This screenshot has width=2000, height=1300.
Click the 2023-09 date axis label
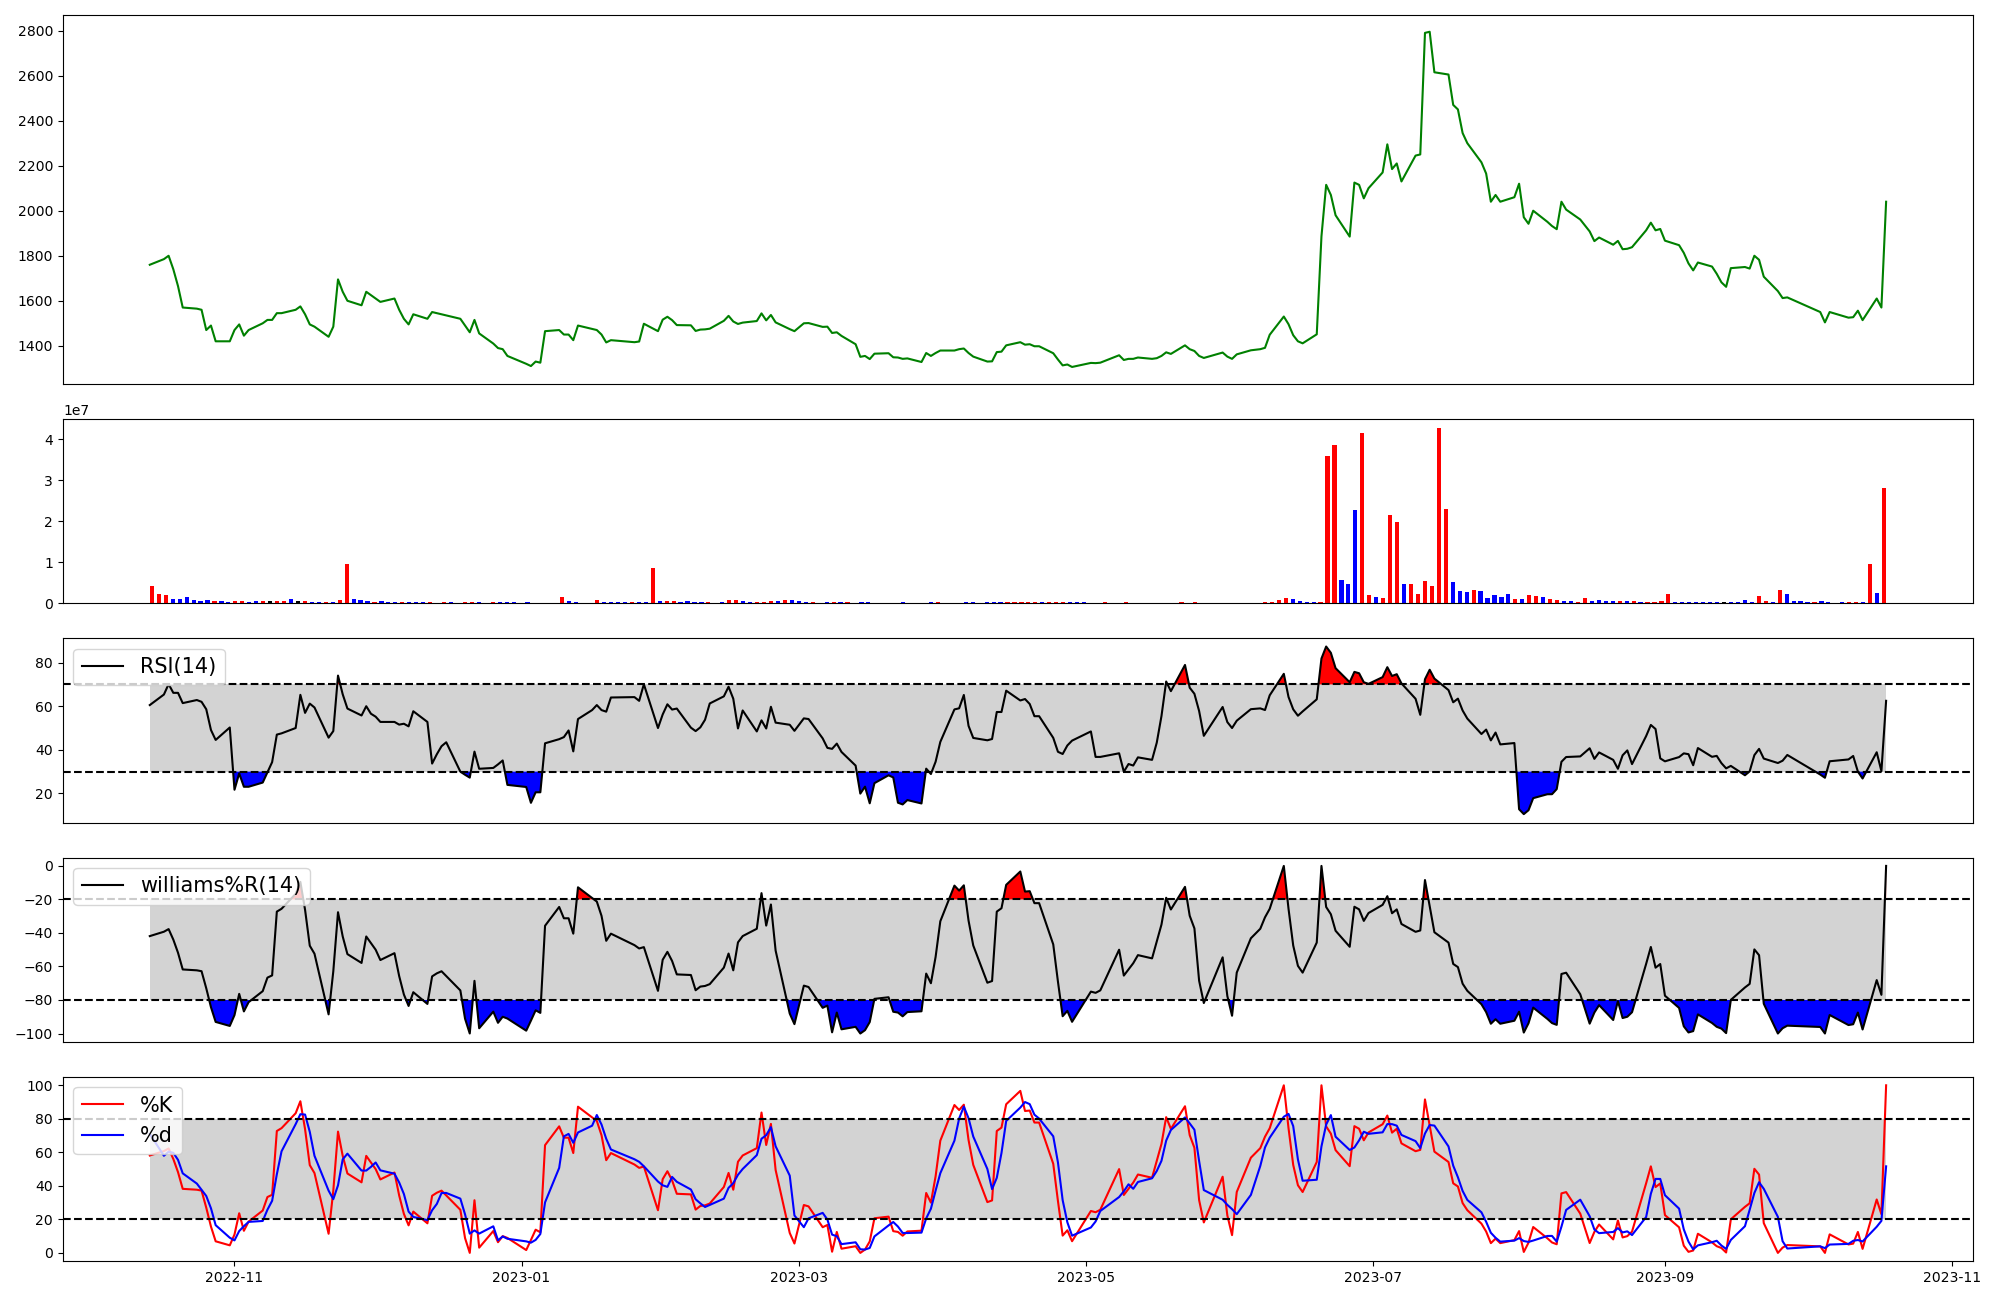point(1665,1277)
